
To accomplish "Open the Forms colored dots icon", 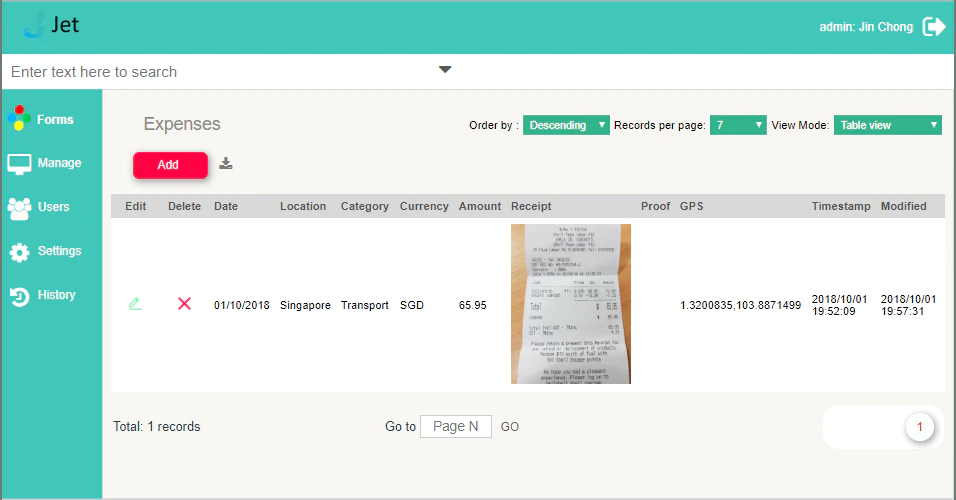I will click(x=19, y=118).
